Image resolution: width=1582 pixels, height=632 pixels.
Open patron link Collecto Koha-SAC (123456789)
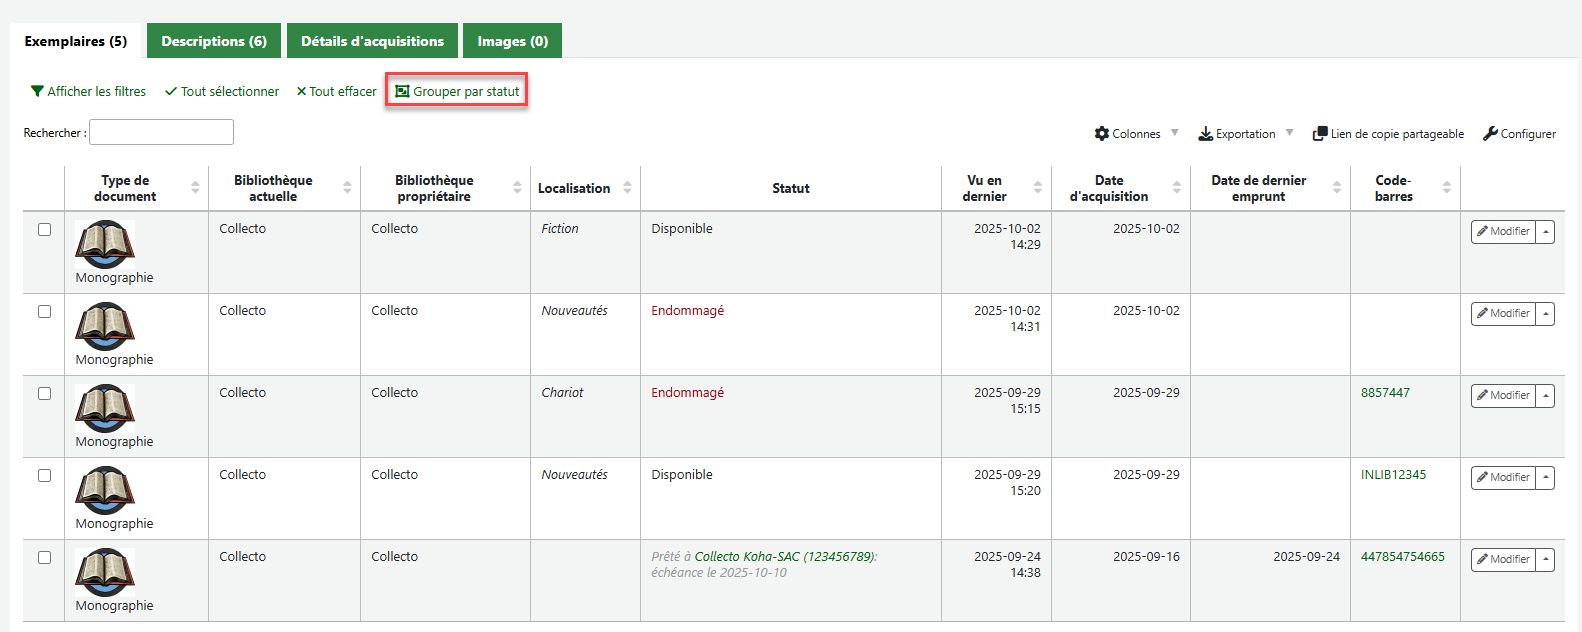(x=784, y=557)
